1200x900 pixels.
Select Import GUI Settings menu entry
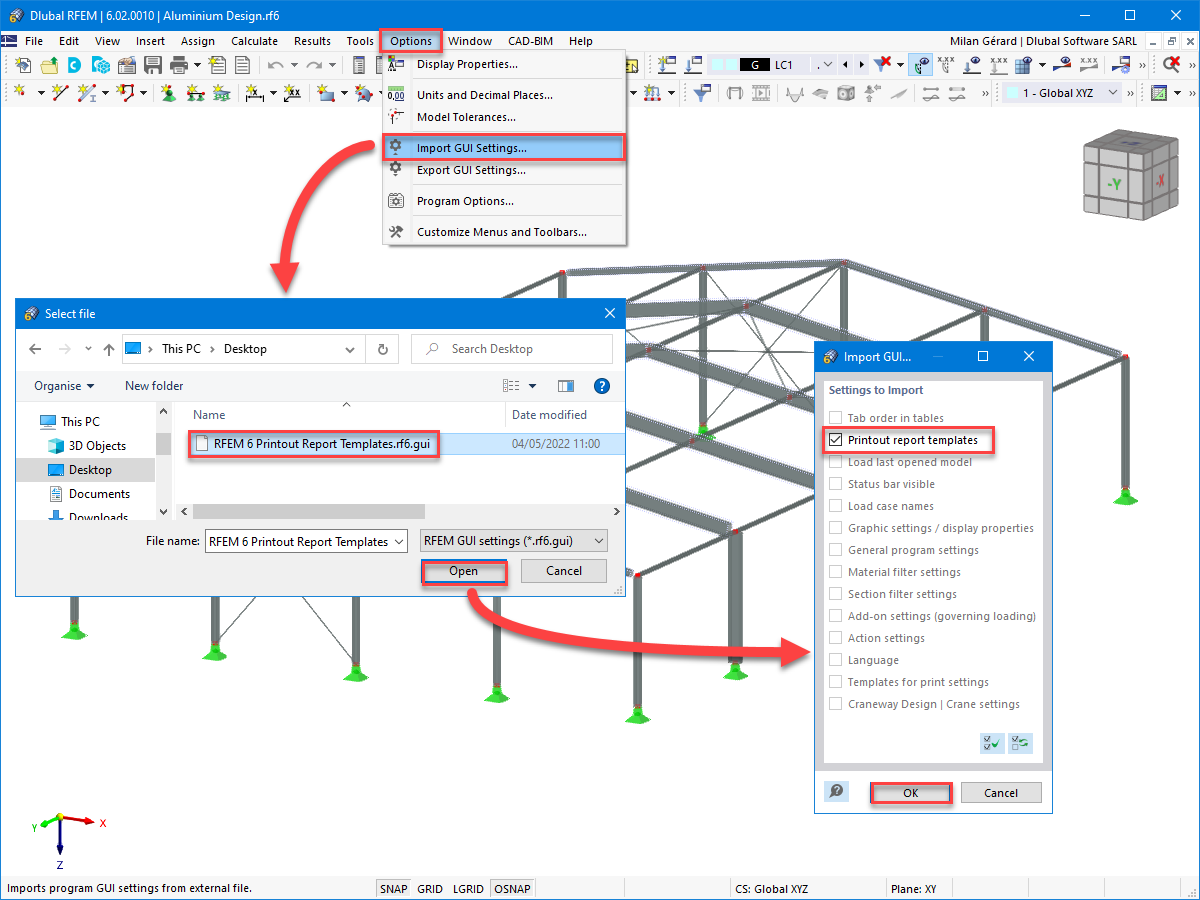[504, 148]
